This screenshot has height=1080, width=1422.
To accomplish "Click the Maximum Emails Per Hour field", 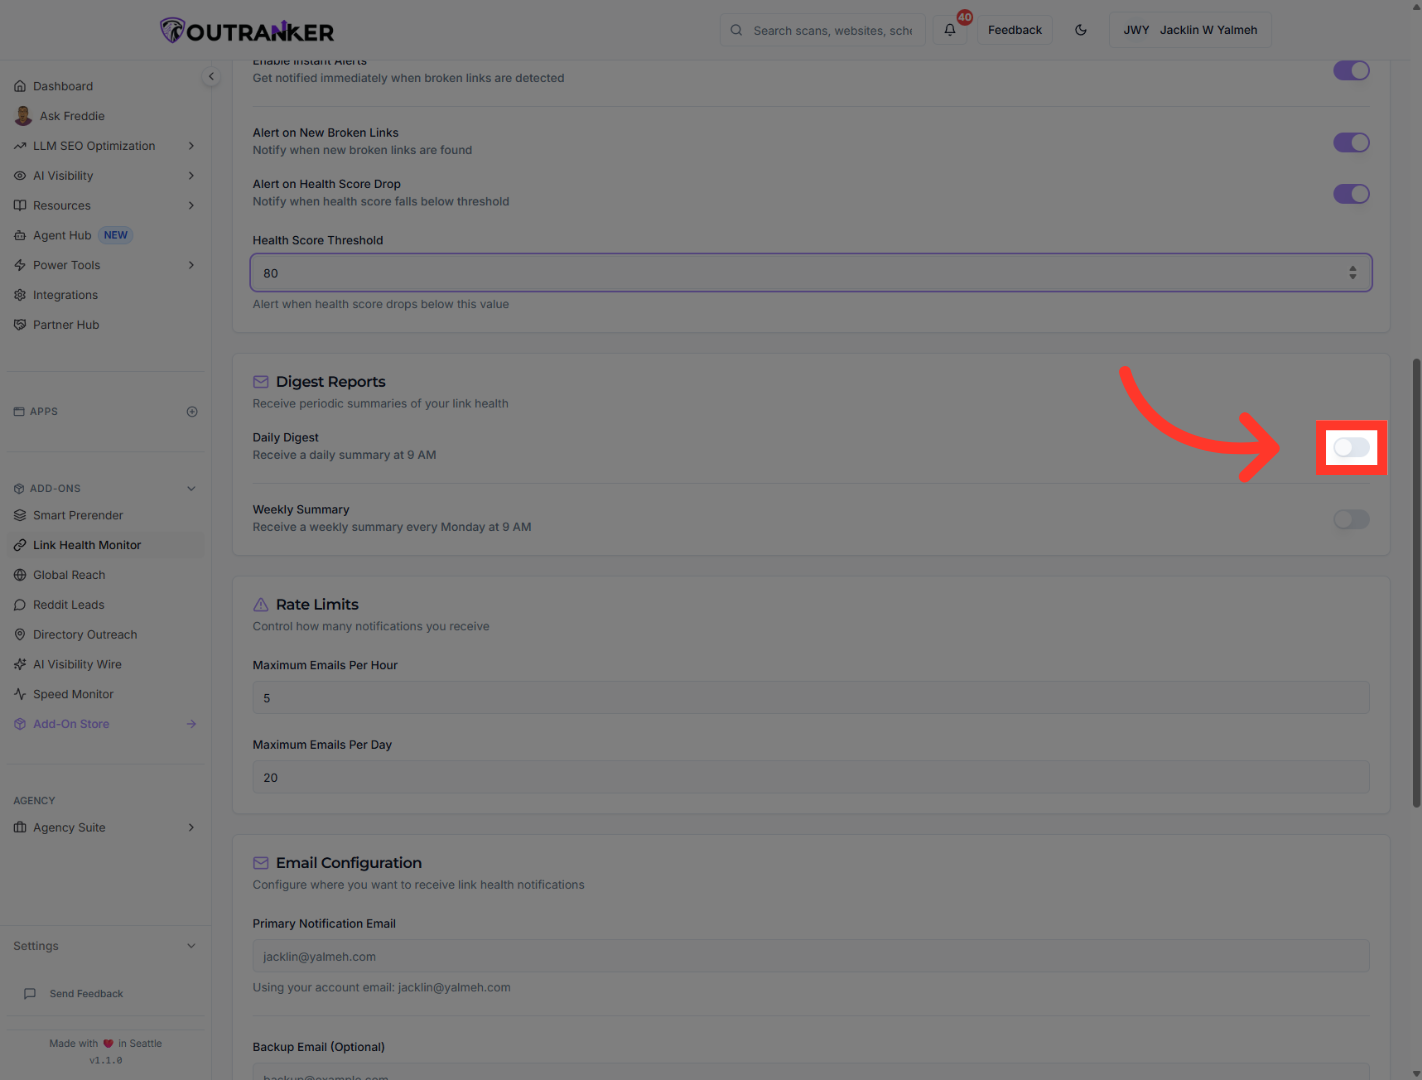I will (x=810, y=698).
